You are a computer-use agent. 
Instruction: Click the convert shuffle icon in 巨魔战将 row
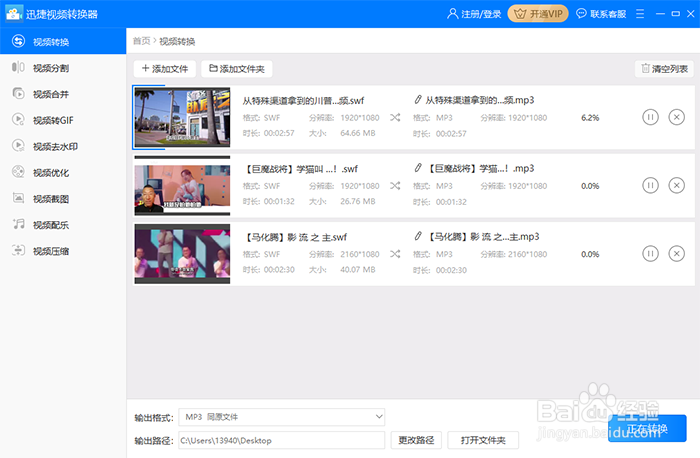(x=395, y=185)
